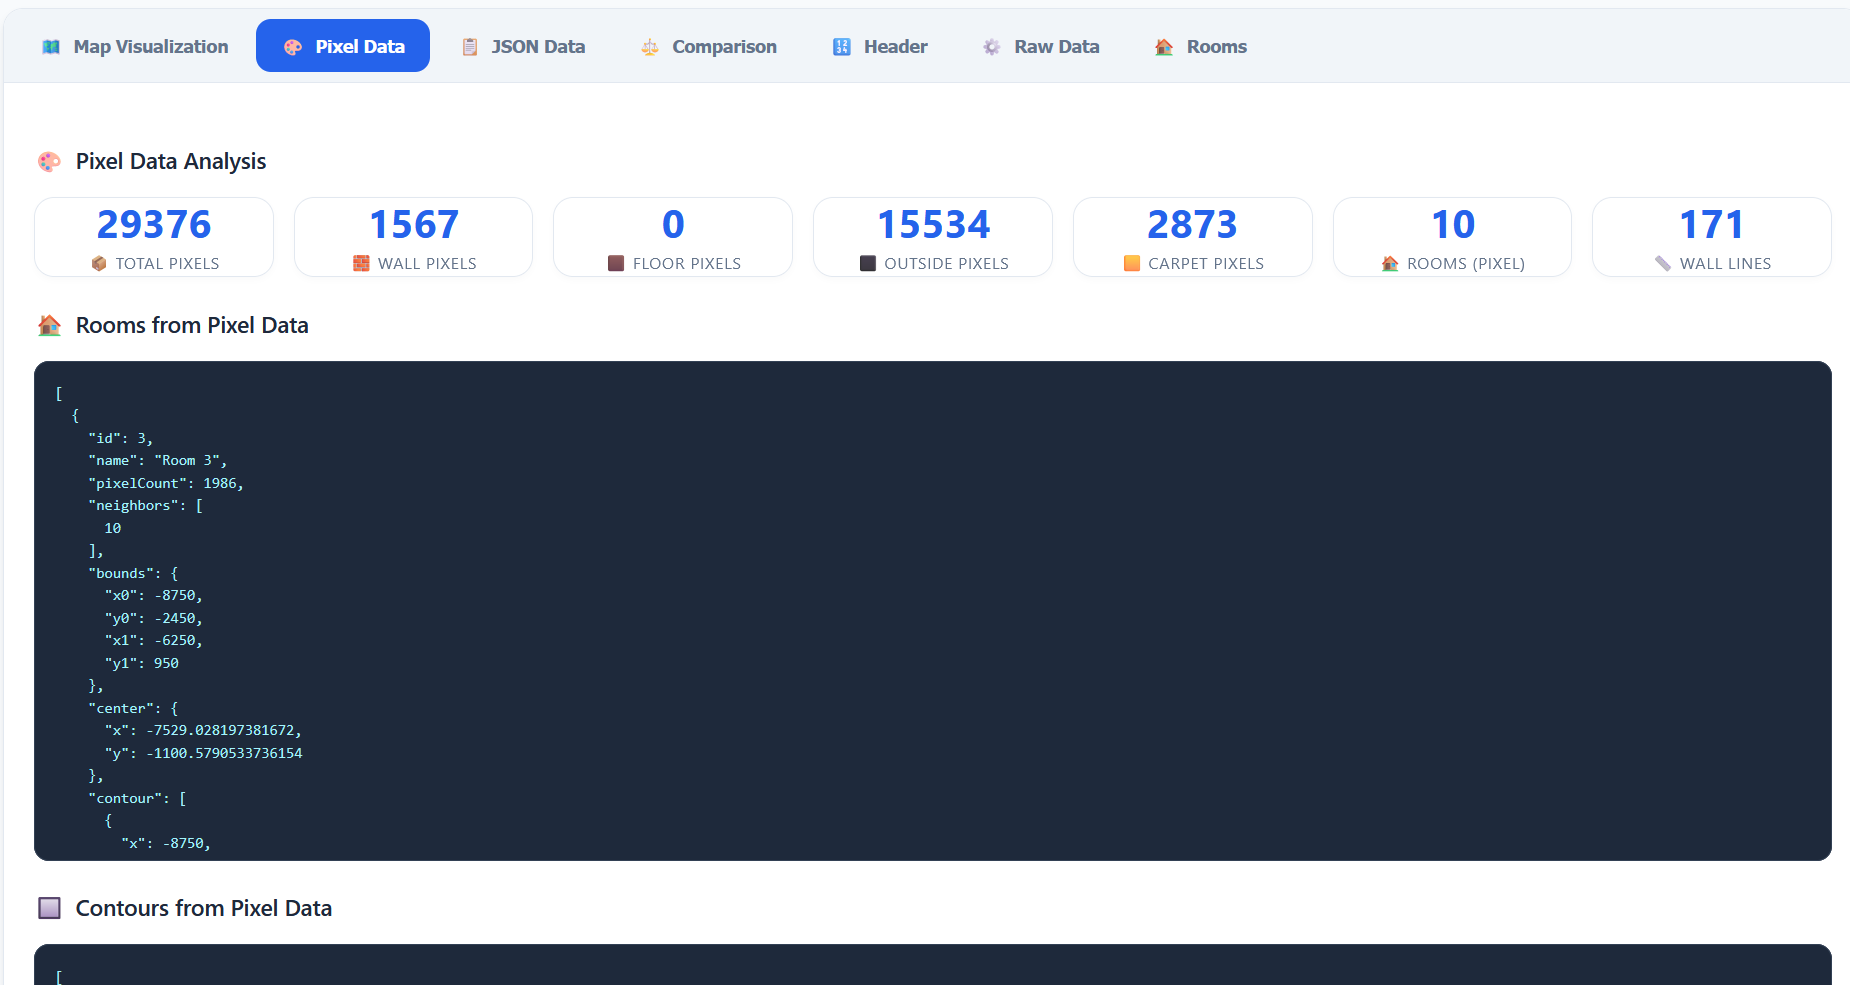The width and height of the screenshot is (1850, 985).
Task: Open the Comparison tab
Action: [x=708, y=46]
